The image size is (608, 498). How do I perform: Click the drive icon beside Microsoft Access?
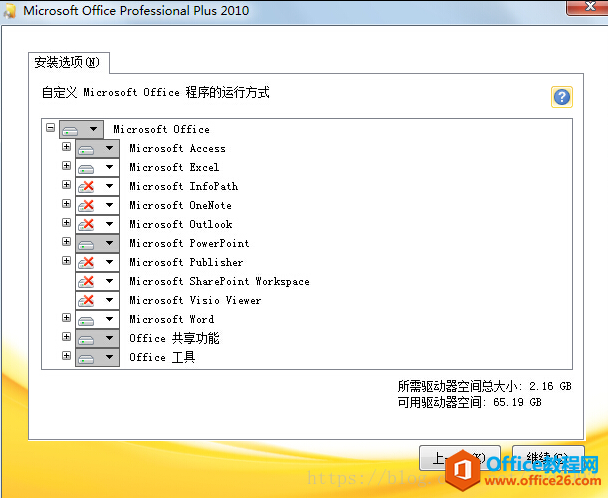pos(86,149)
